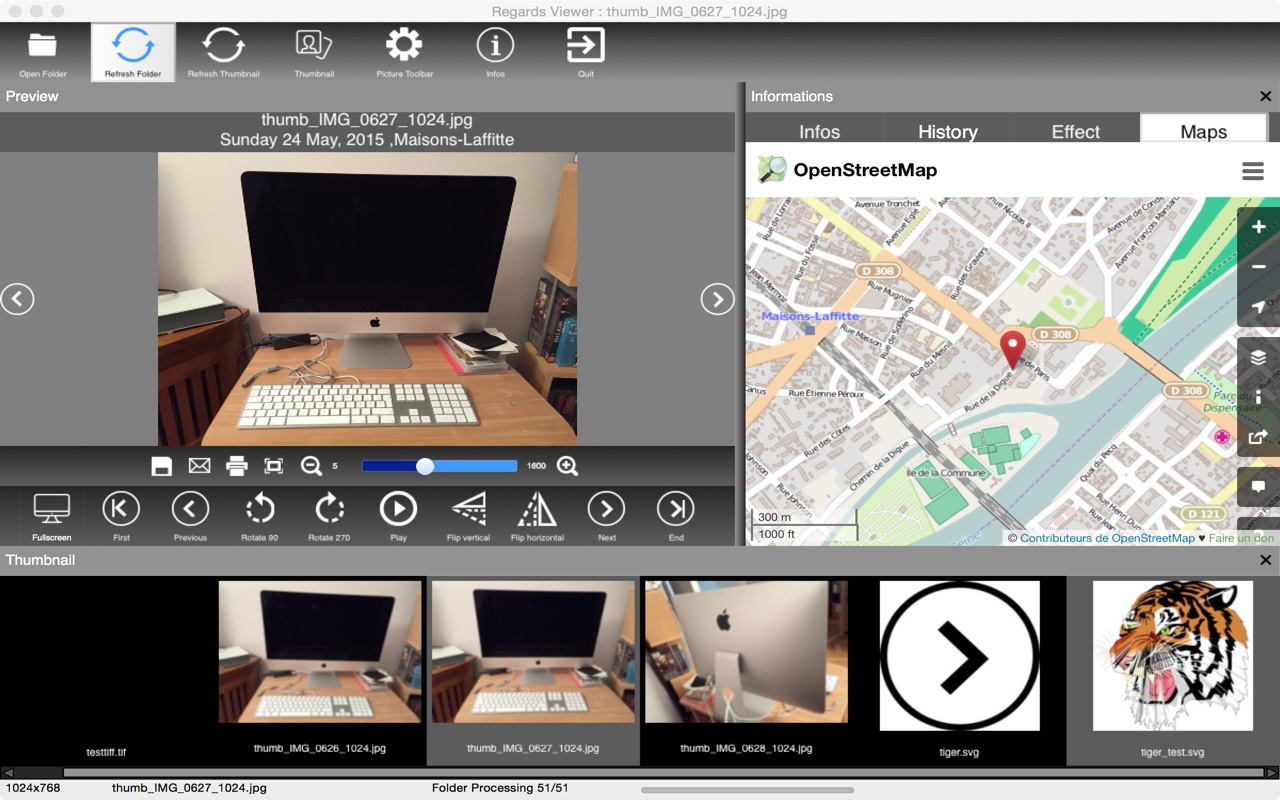Toggle the Thumbnail panel from the toolbar
This screenshot has width=1280, height=800.
coord(314,46)
